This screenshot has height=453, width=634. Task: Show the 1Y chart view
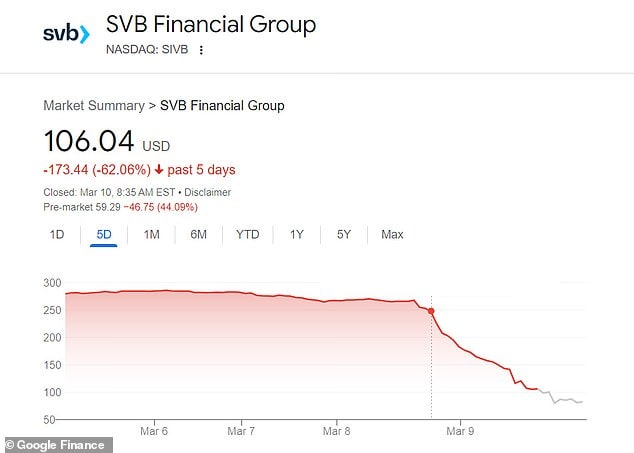tap(297, 234)
